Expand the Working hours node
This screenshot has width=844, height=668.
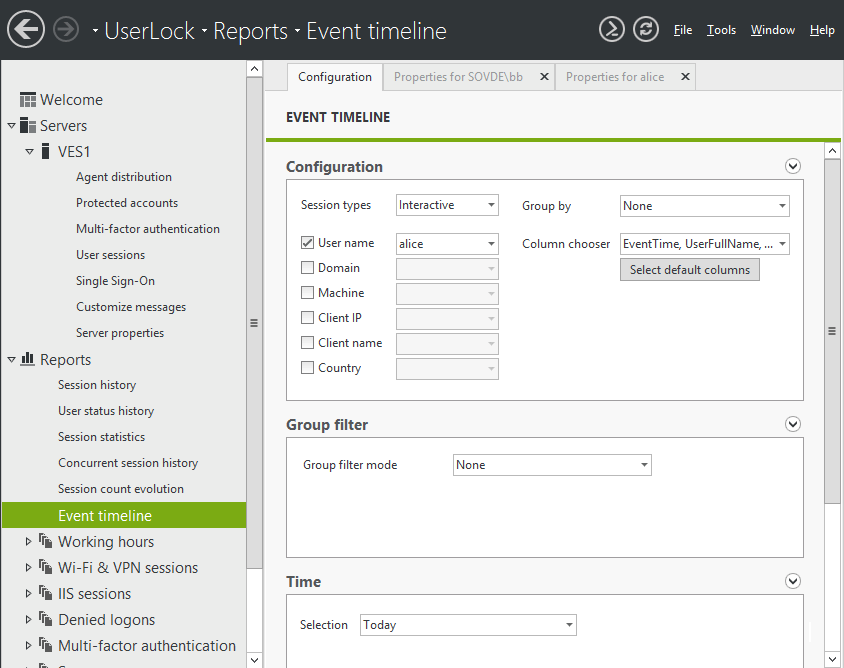(29, 542)
